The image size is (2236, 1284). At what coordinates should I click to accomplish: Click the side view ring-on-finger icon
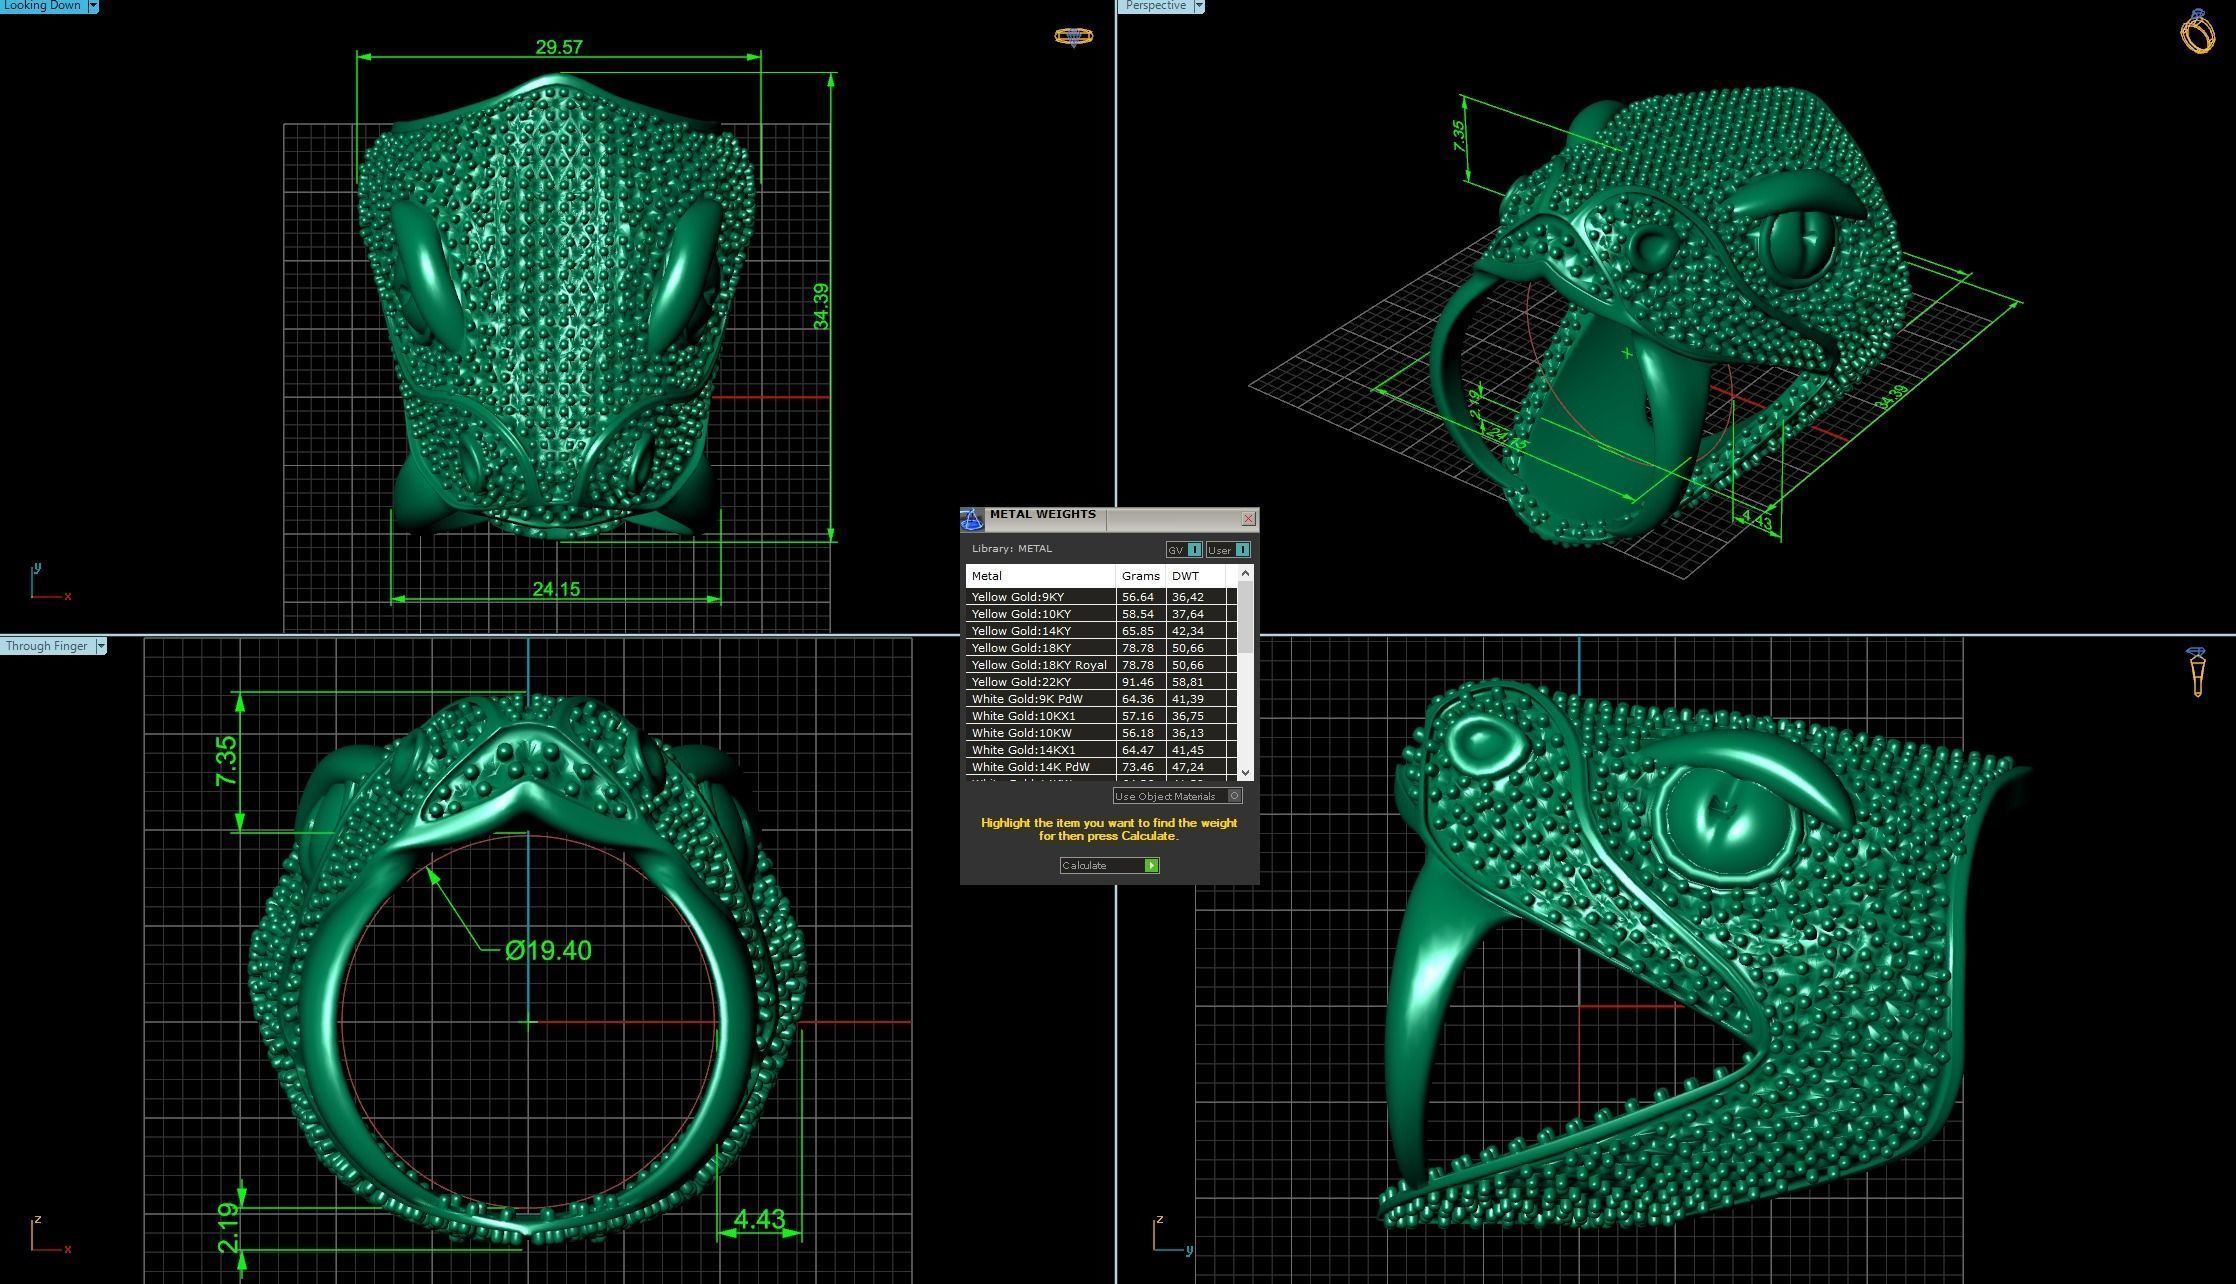(x=2196, y=671)
